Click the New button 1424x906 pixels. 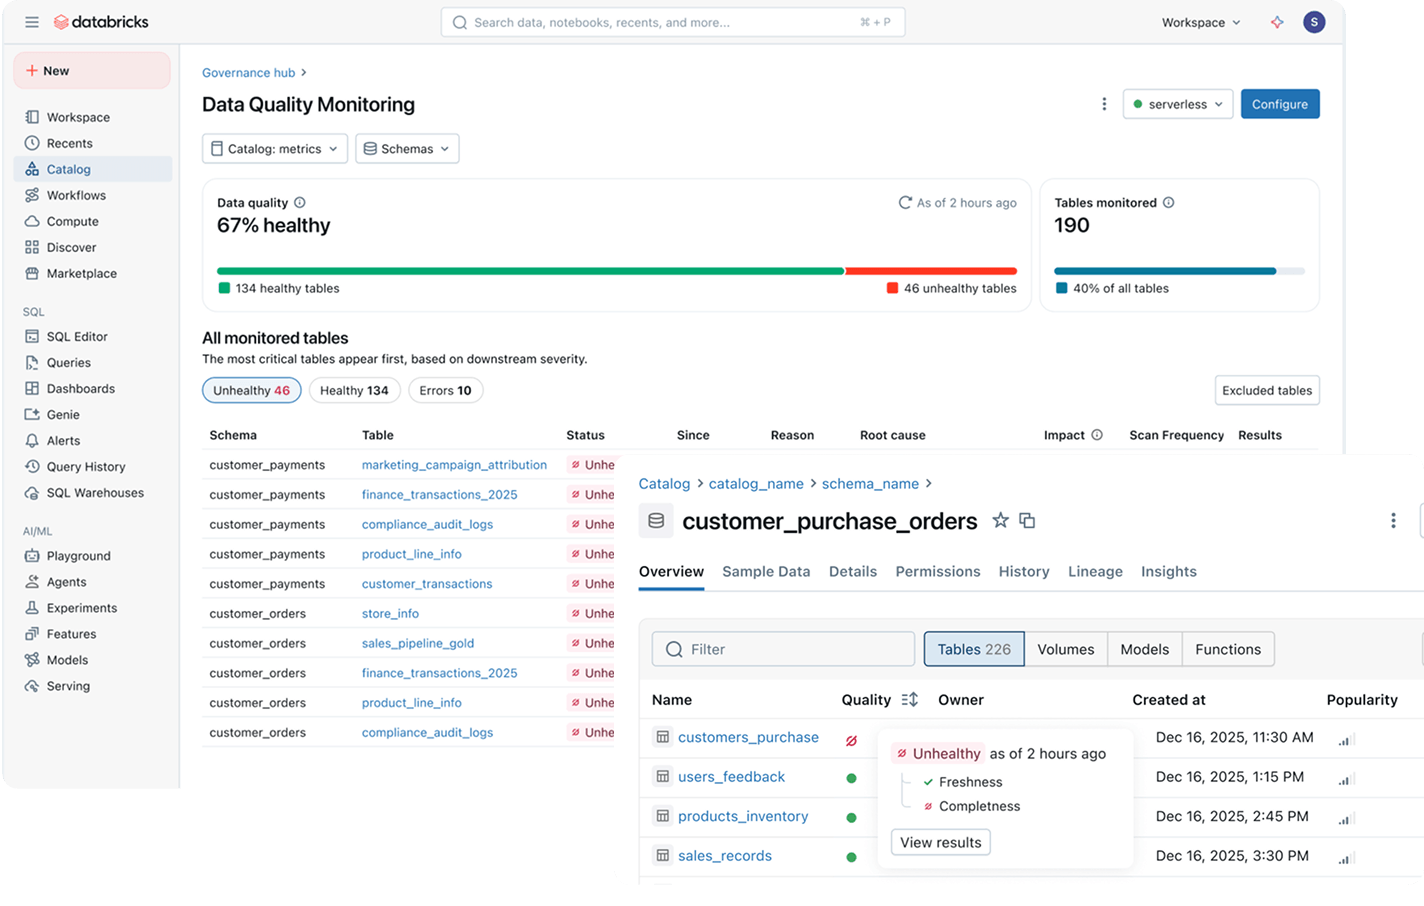(x=92, y=71)
